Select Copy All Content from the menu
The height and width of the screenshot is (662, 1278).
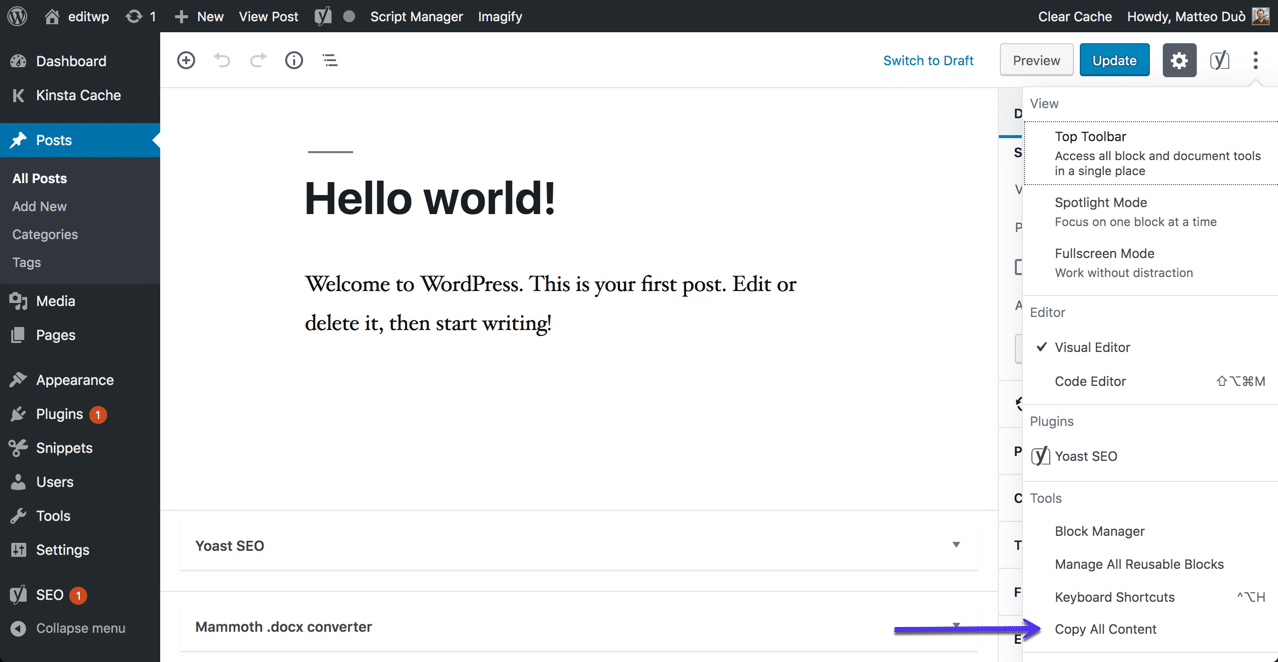[x=1105, y=629]
